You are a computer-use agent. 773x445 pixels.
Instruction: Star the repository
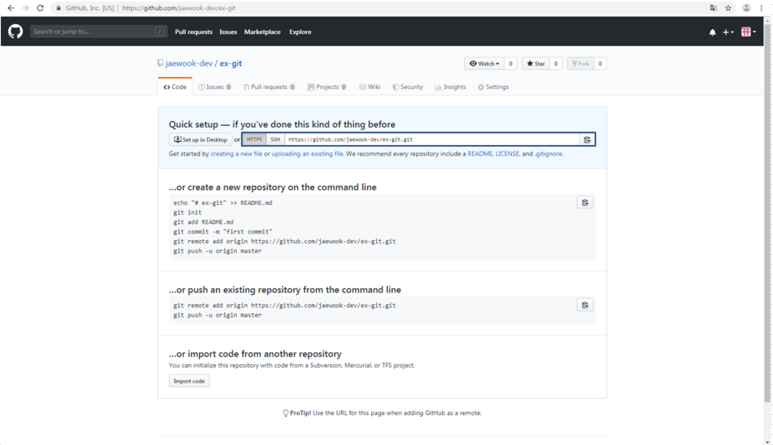pyautogui.click(x=536, y=64)
